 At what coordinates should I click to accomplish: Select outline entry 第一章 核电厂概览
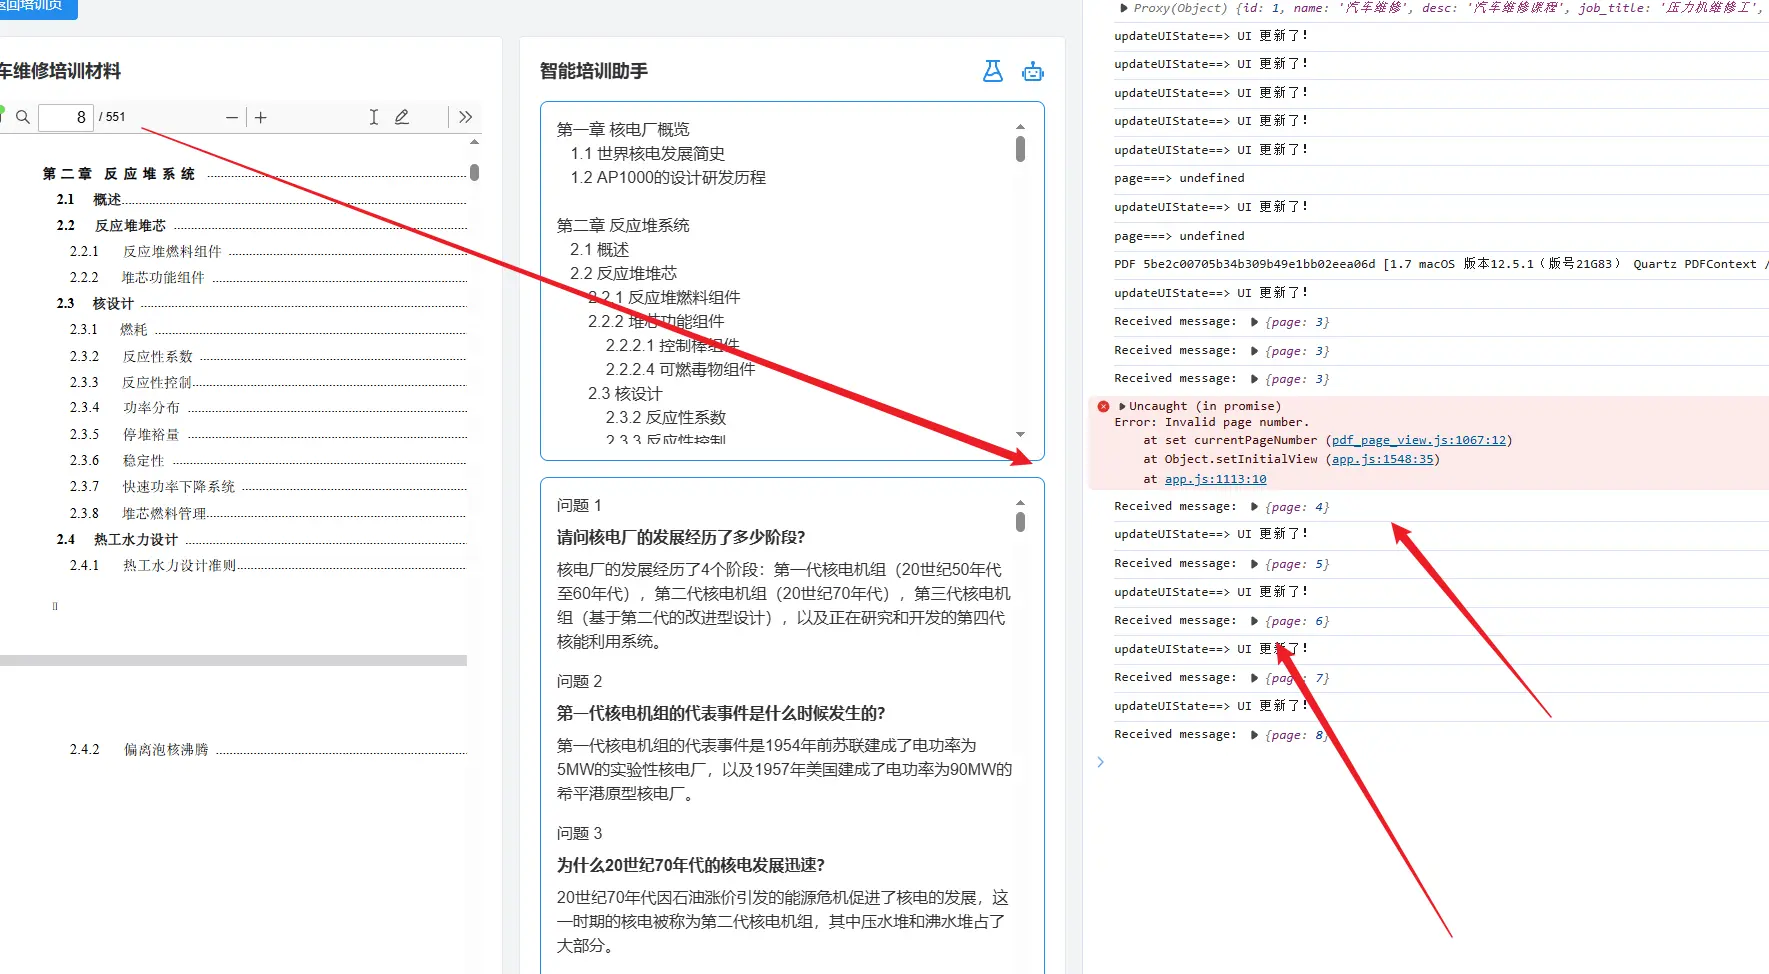623,130
